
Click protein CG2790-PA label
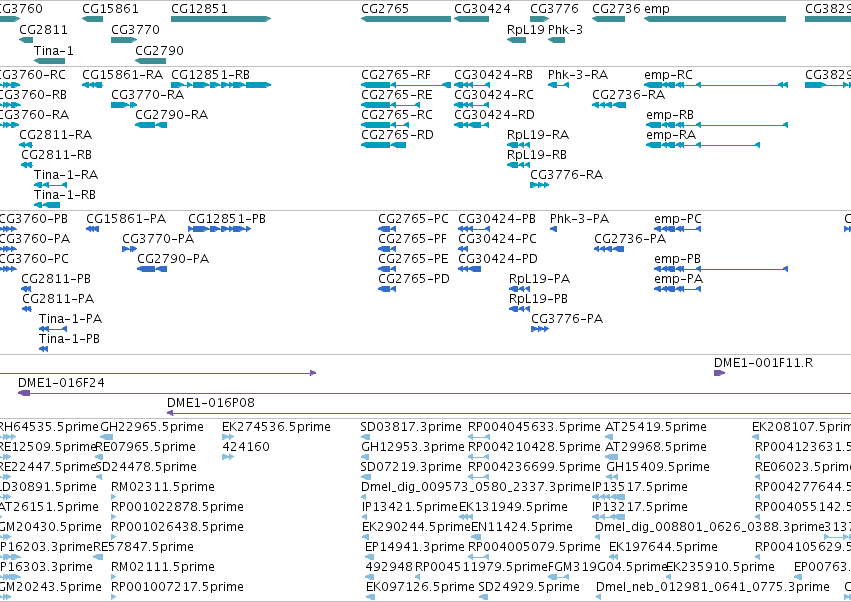tap(173, 259)
